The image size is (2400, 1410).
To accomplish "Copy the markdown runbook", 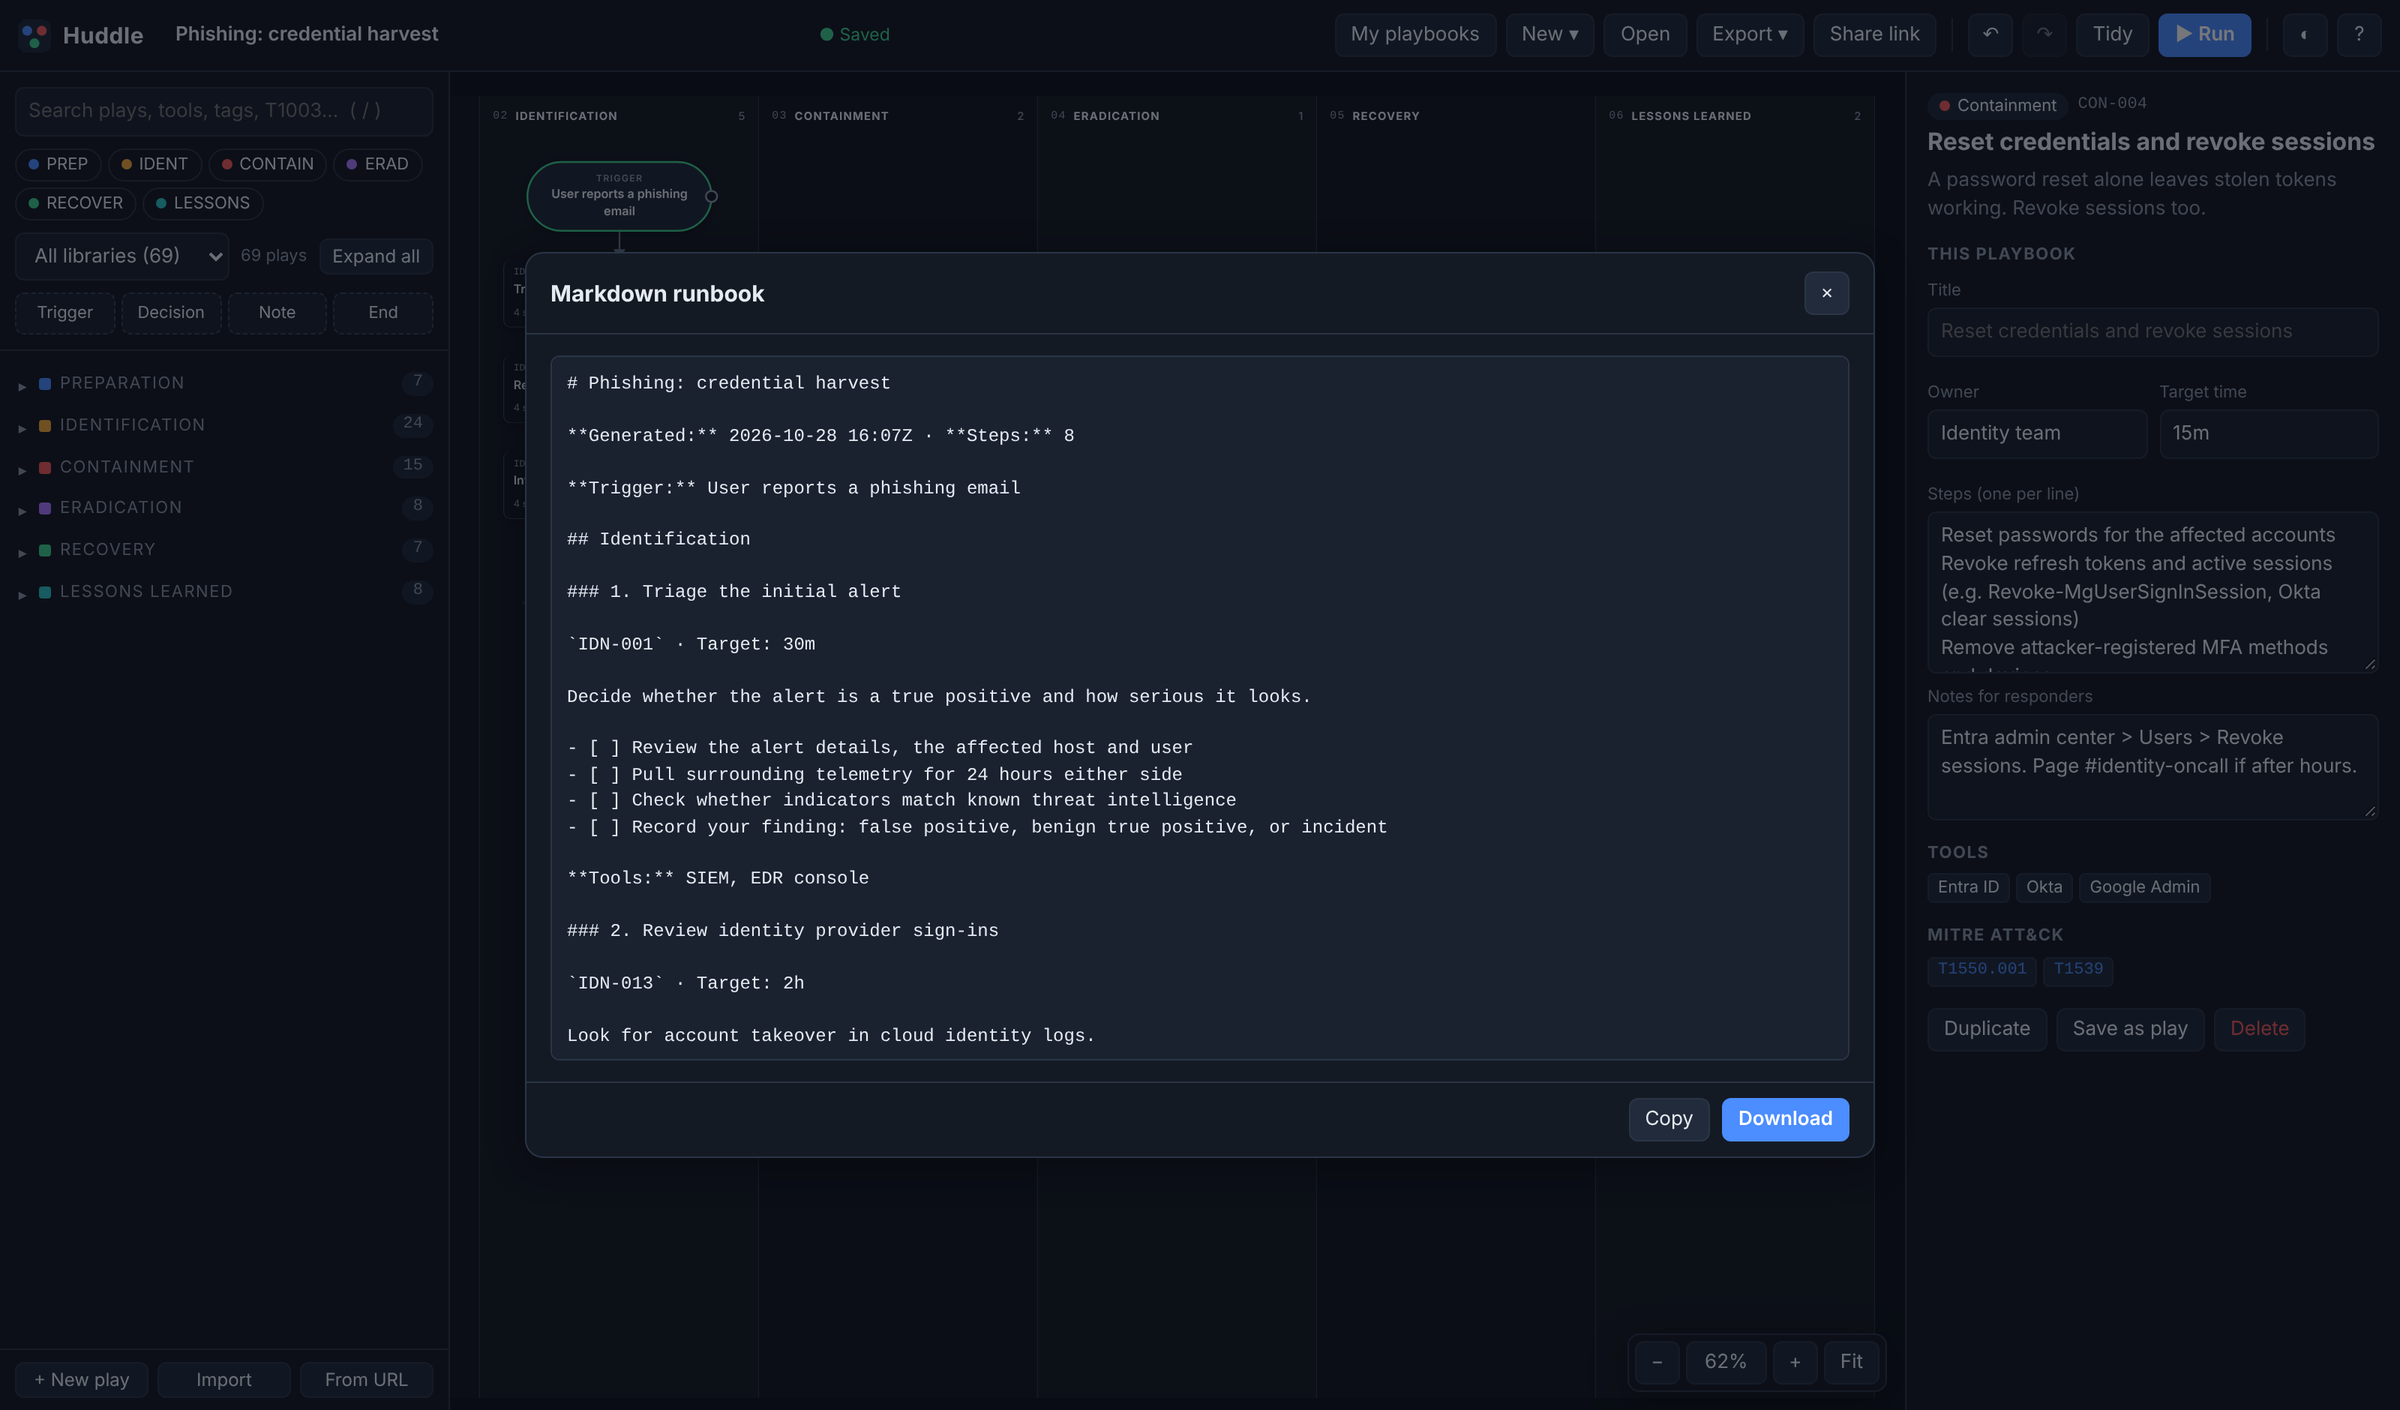I will pos(1668,1119).
